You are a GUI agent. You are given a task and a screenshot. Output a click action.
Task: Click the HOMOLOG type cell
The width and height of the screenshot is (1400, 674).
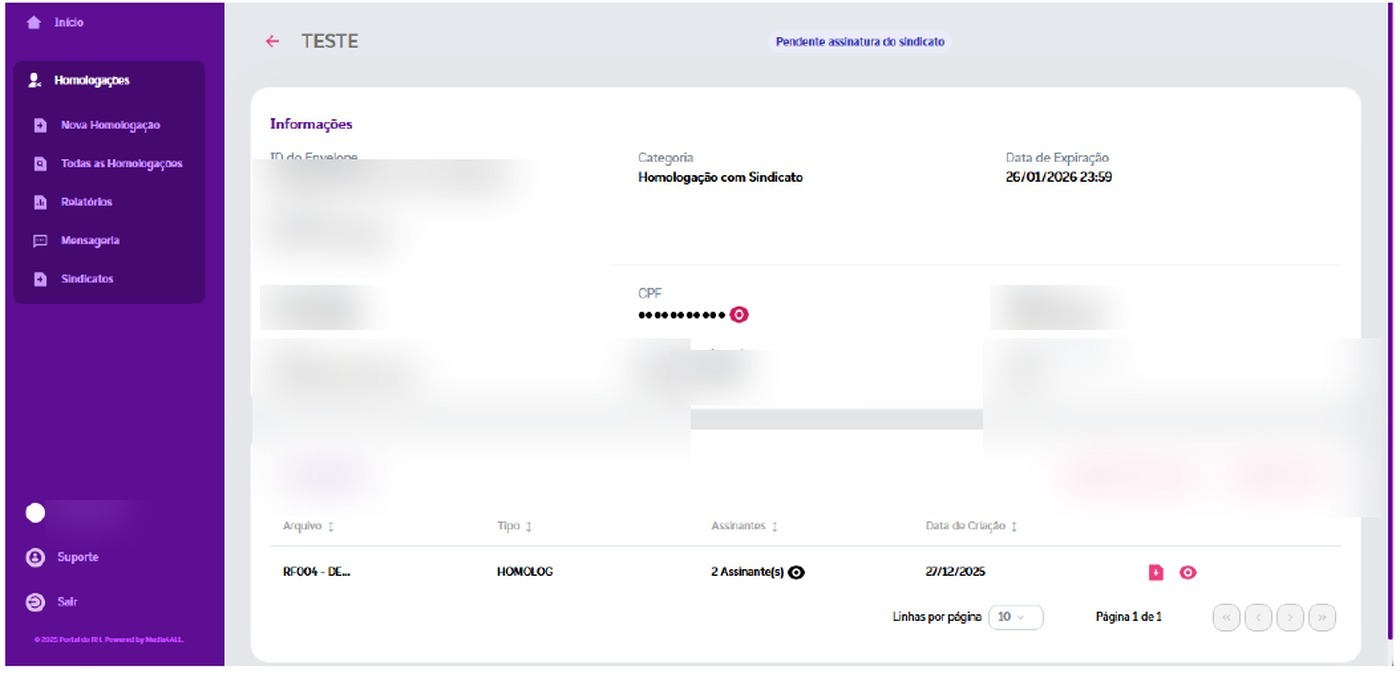(525, 573)
